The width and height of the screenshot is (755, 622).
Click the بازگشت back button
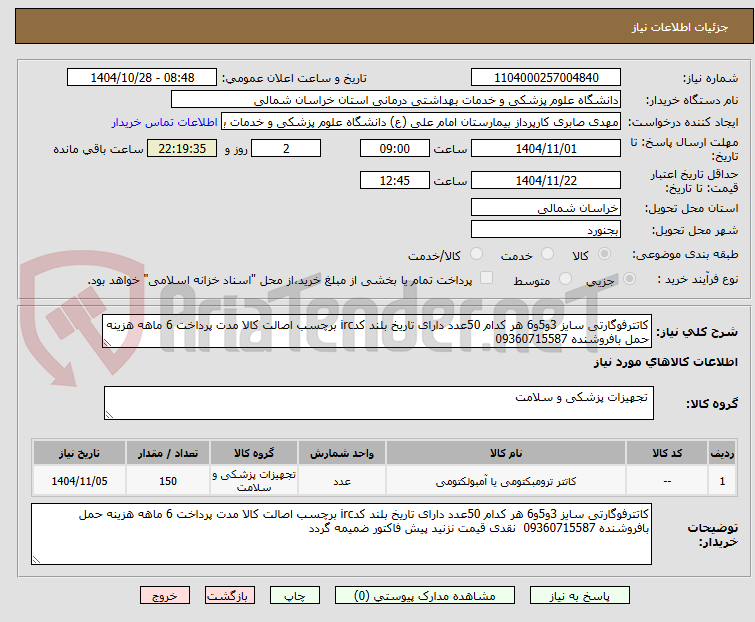coord(230,596)
